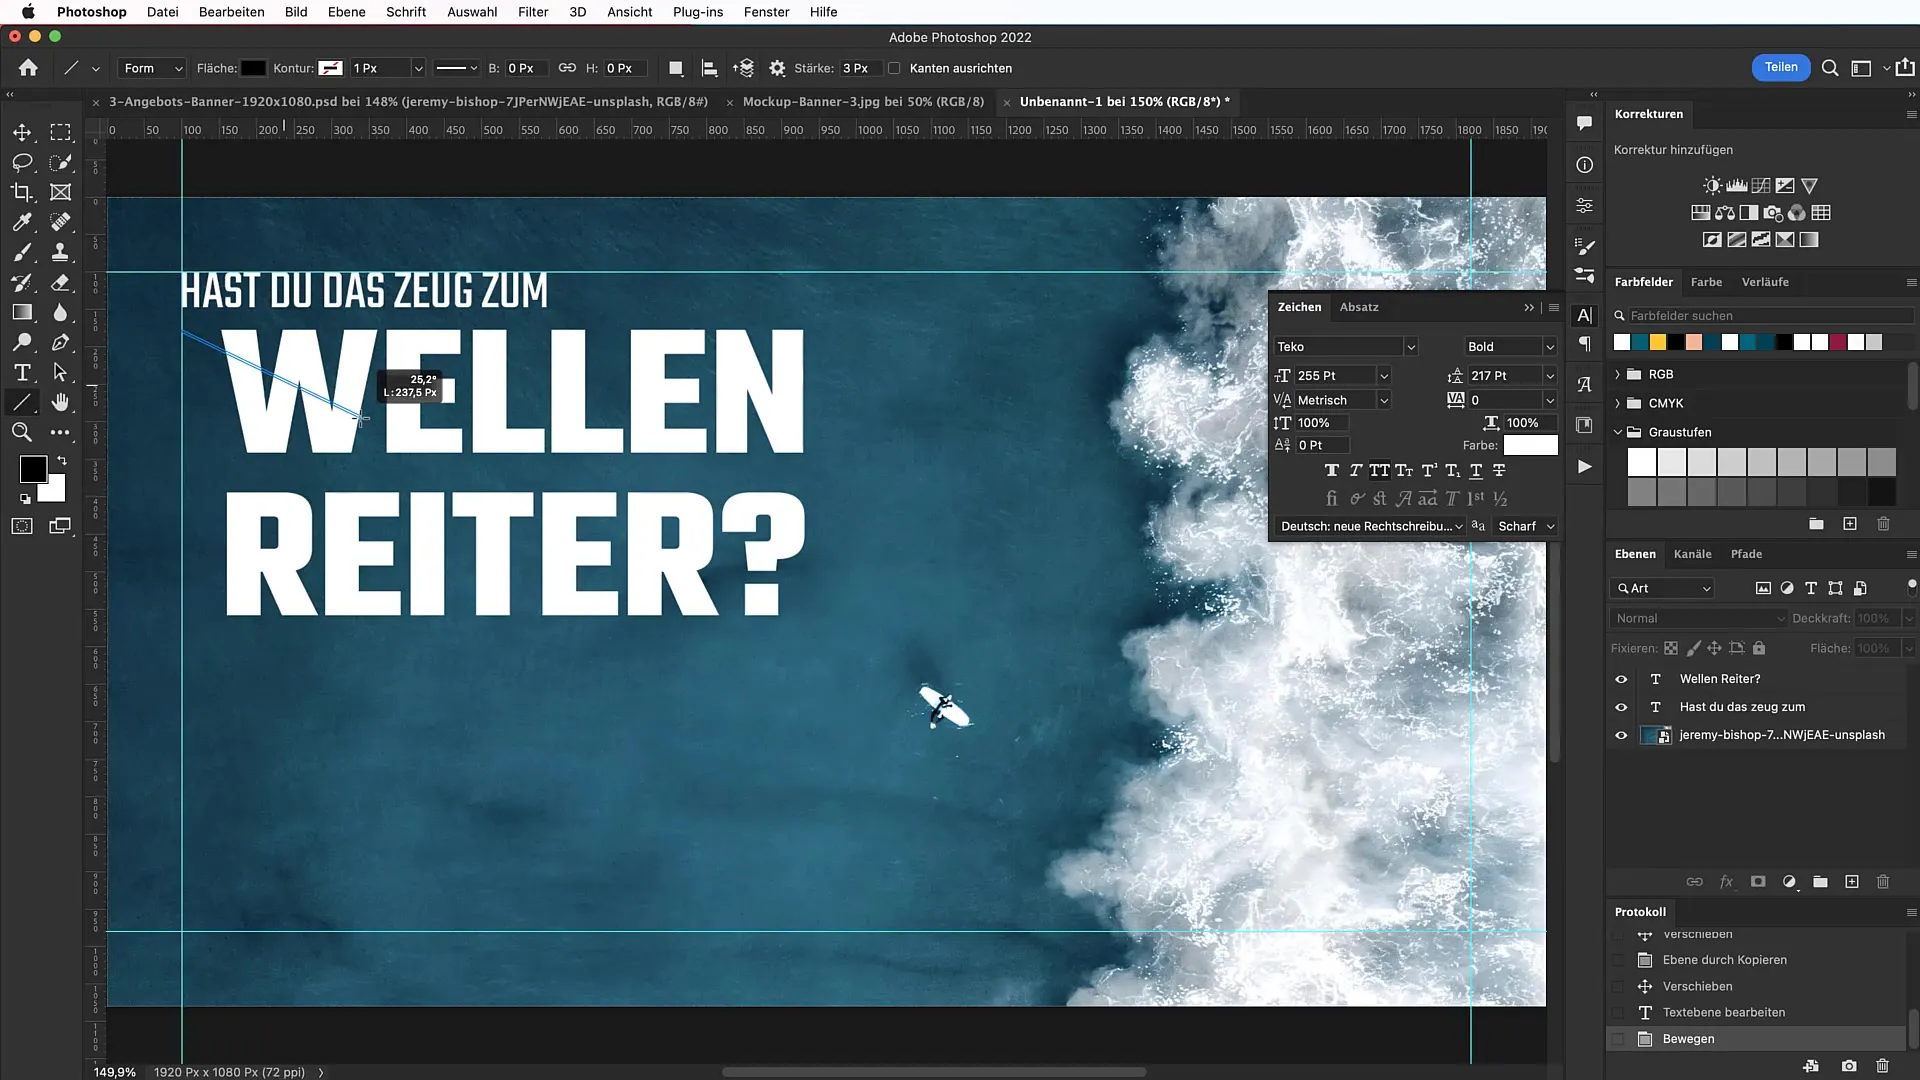This screenshot has width=1920, height=1080.
Task: Click the Teilen button
Action: (x=1781, y=67)
